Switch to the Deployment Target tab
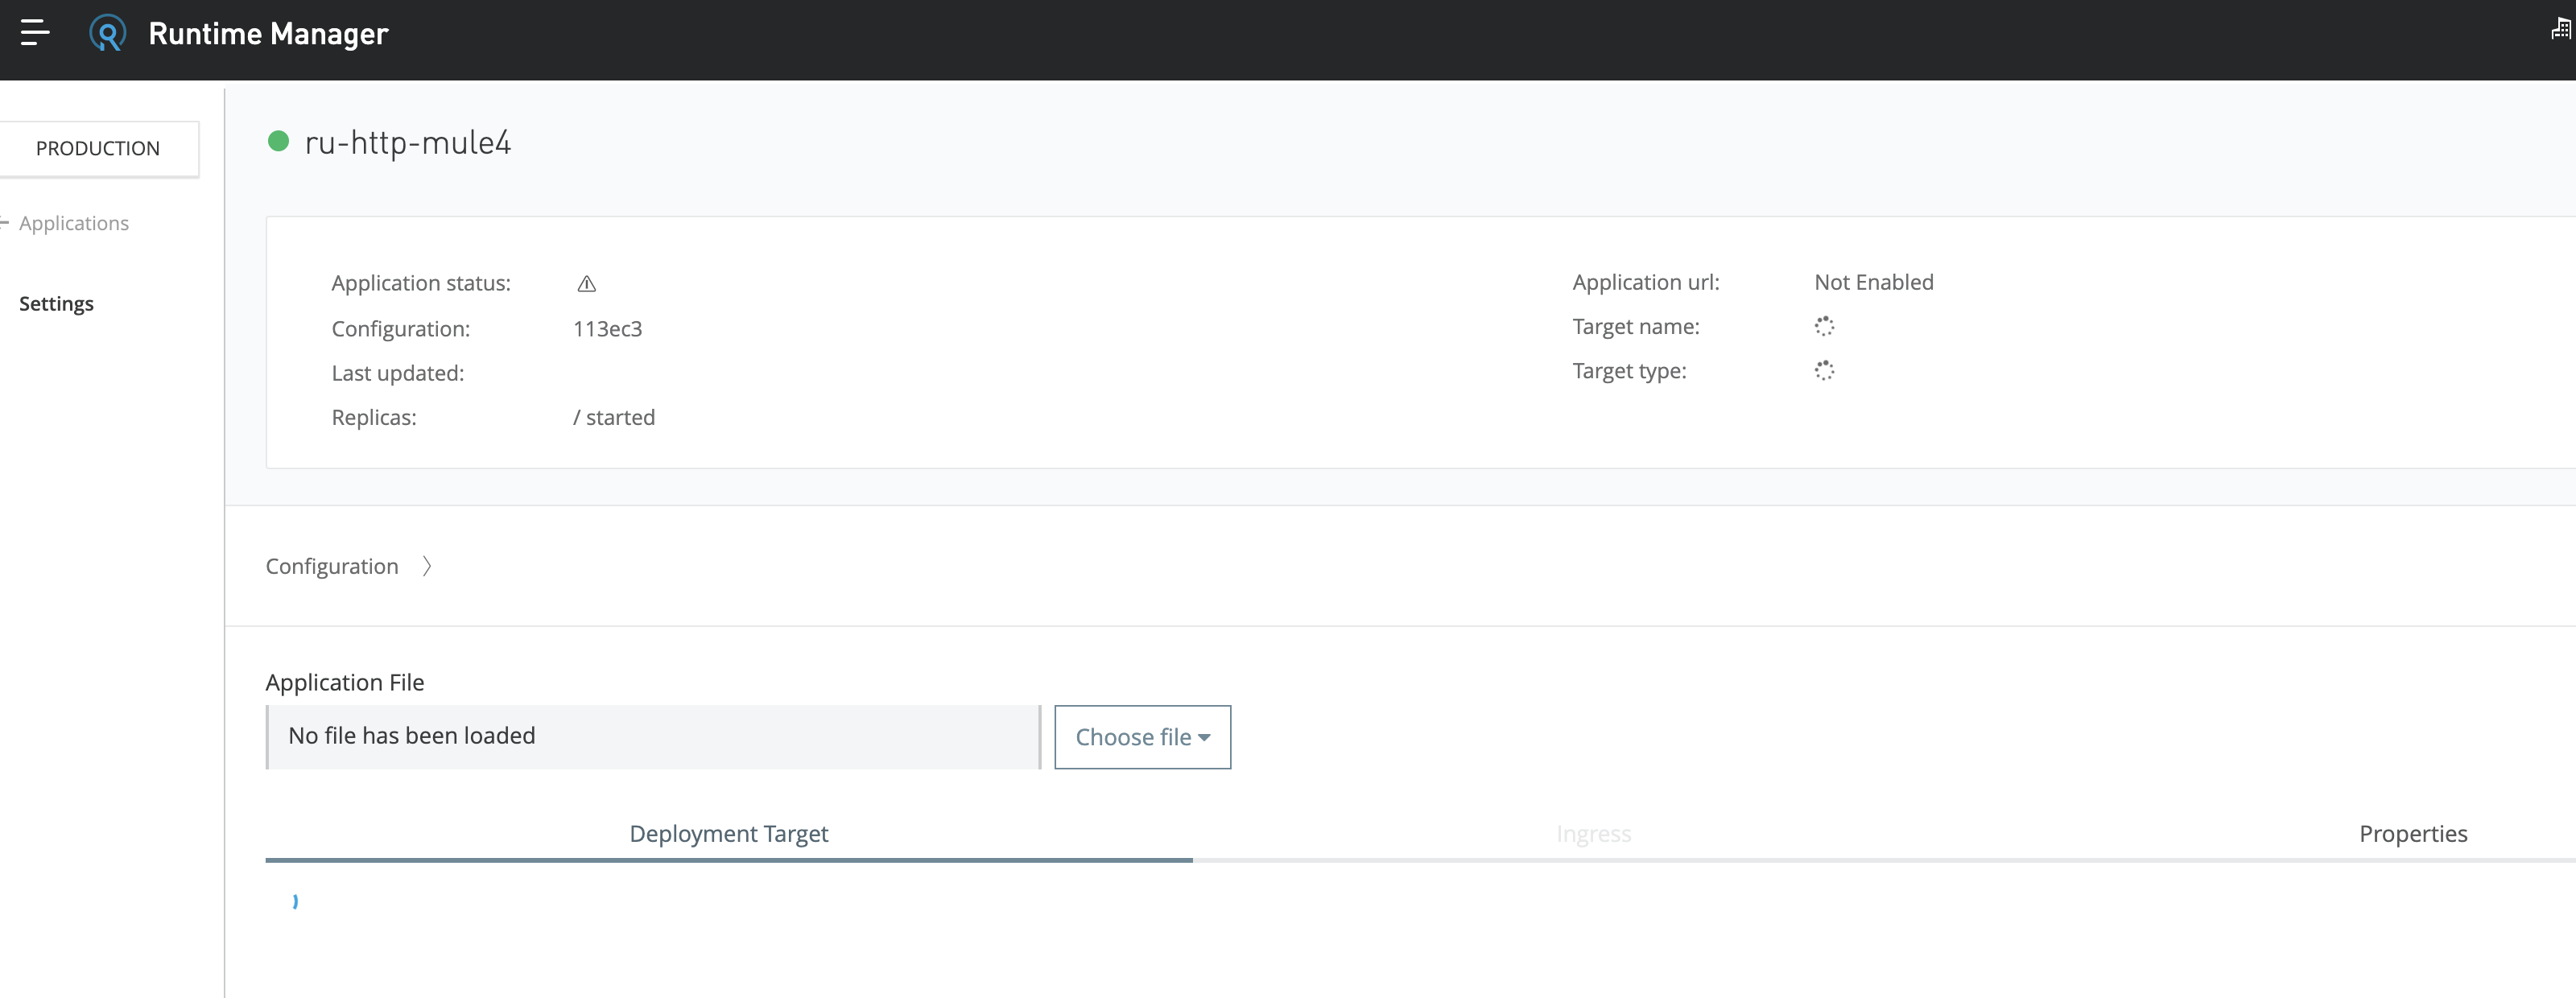The height and width of the screenshot is (998, 2576). (728, 833)
